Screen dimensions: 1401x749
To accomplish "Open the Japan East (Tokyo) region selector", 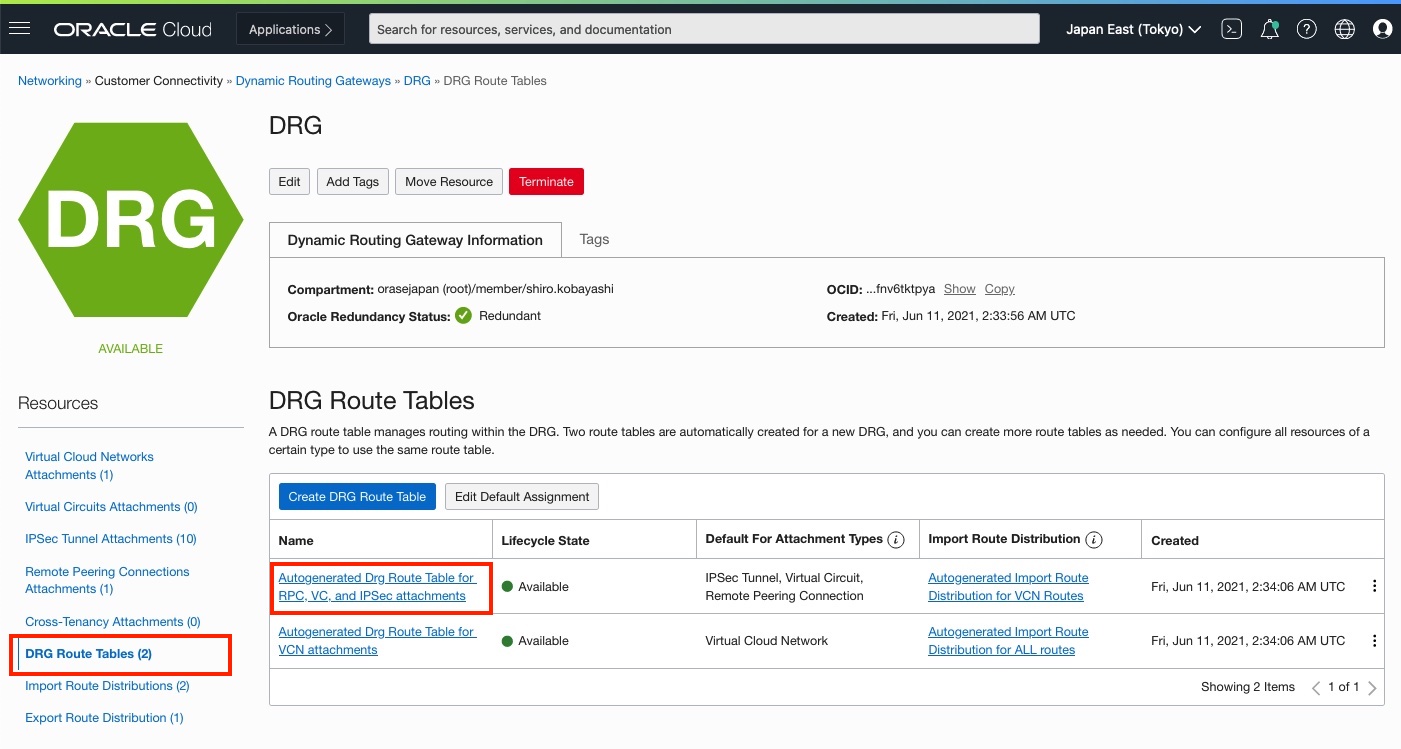I will 1132,28.
